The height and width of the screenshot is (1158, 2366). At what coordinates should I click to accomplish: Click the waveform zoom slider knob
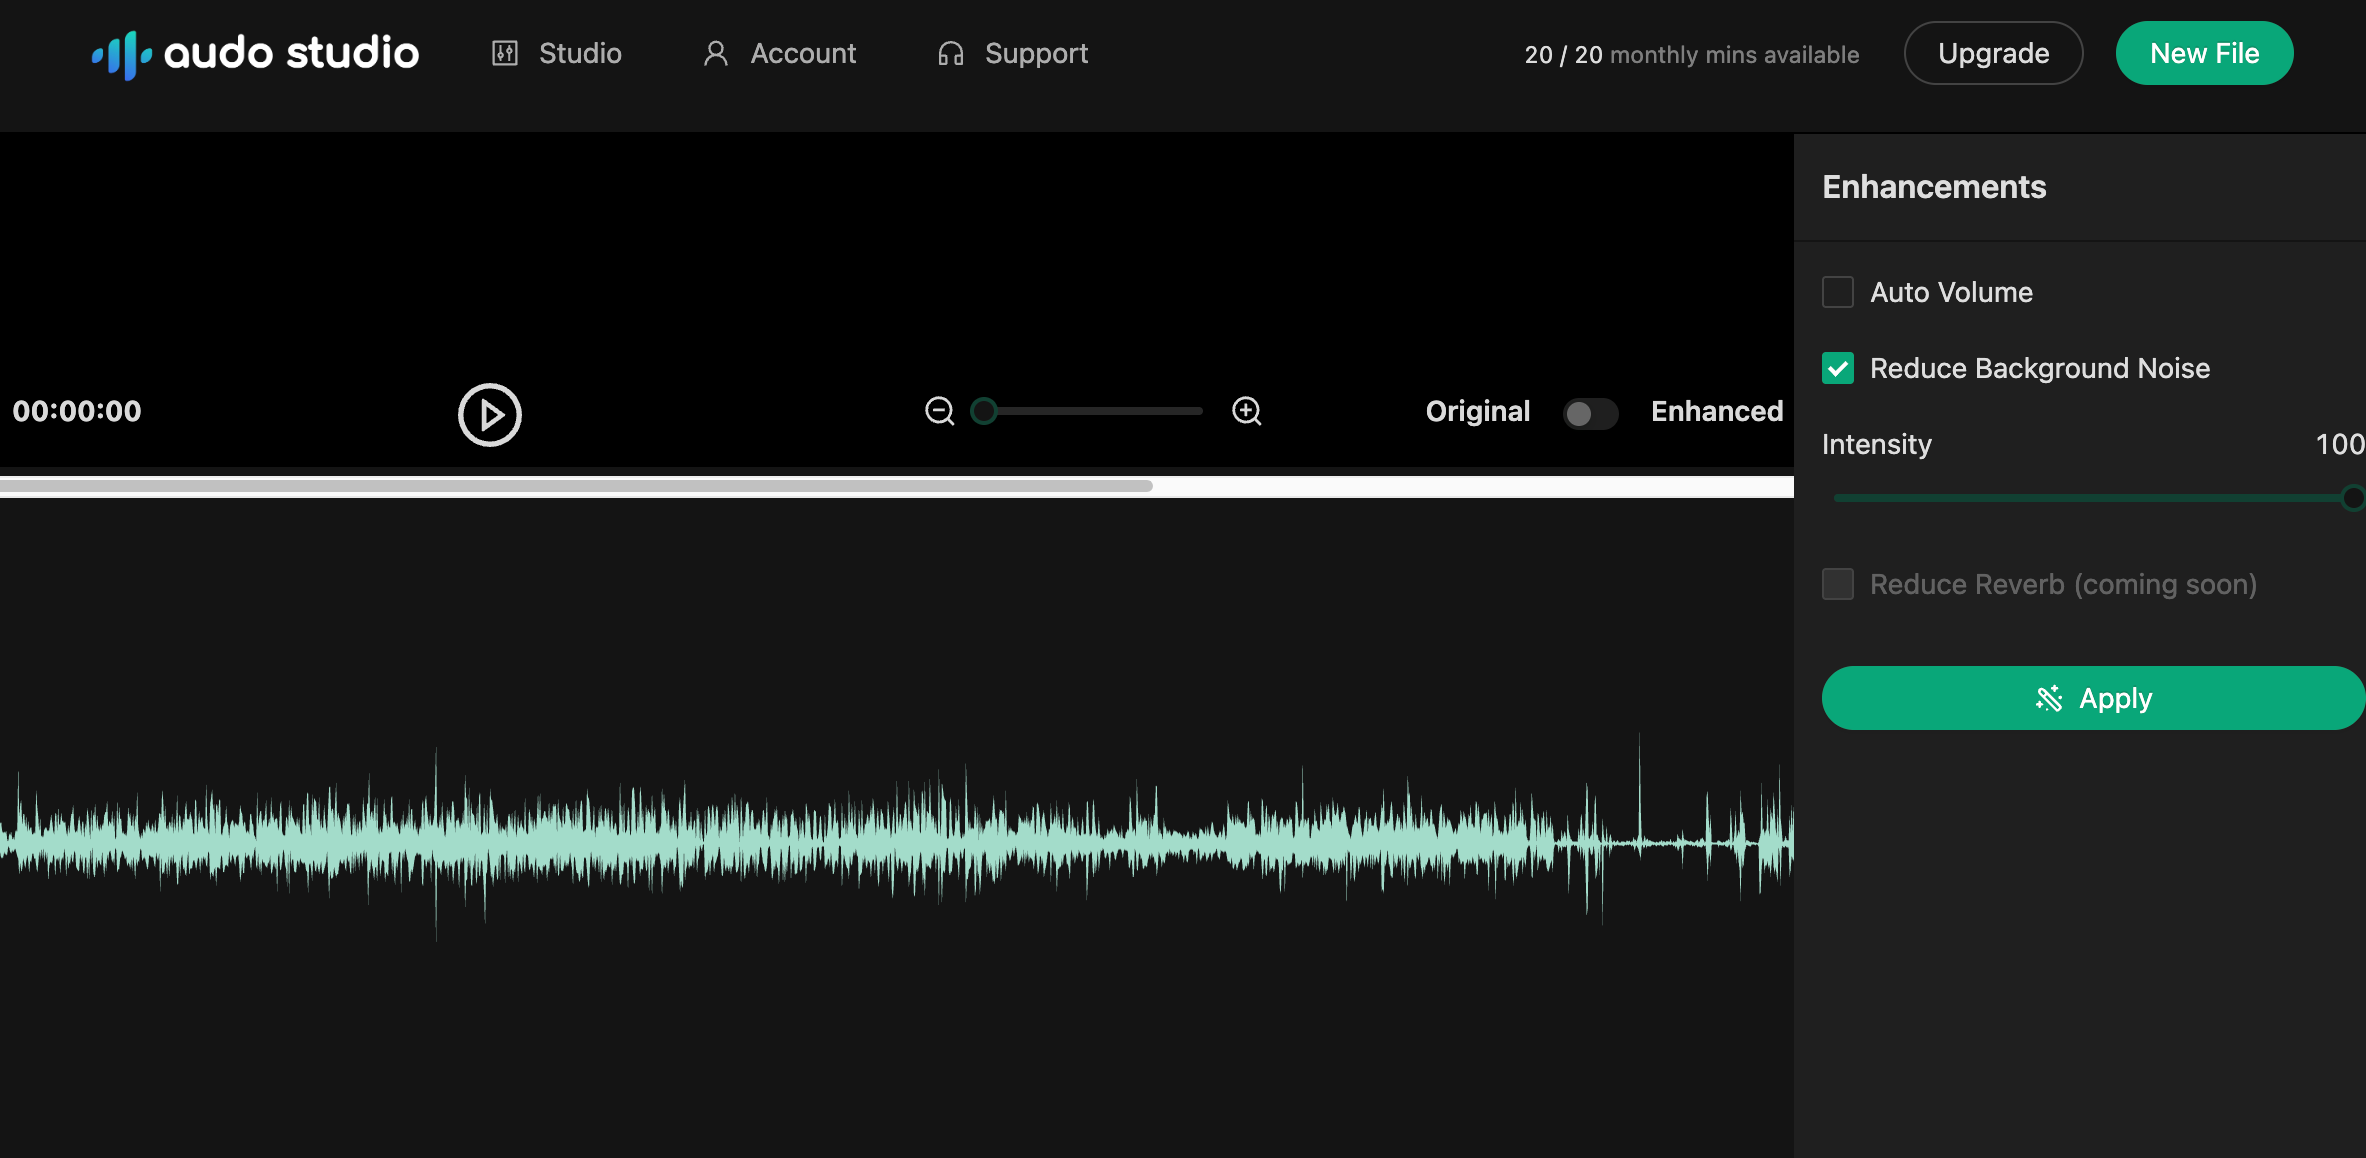[x=983, y=410]
